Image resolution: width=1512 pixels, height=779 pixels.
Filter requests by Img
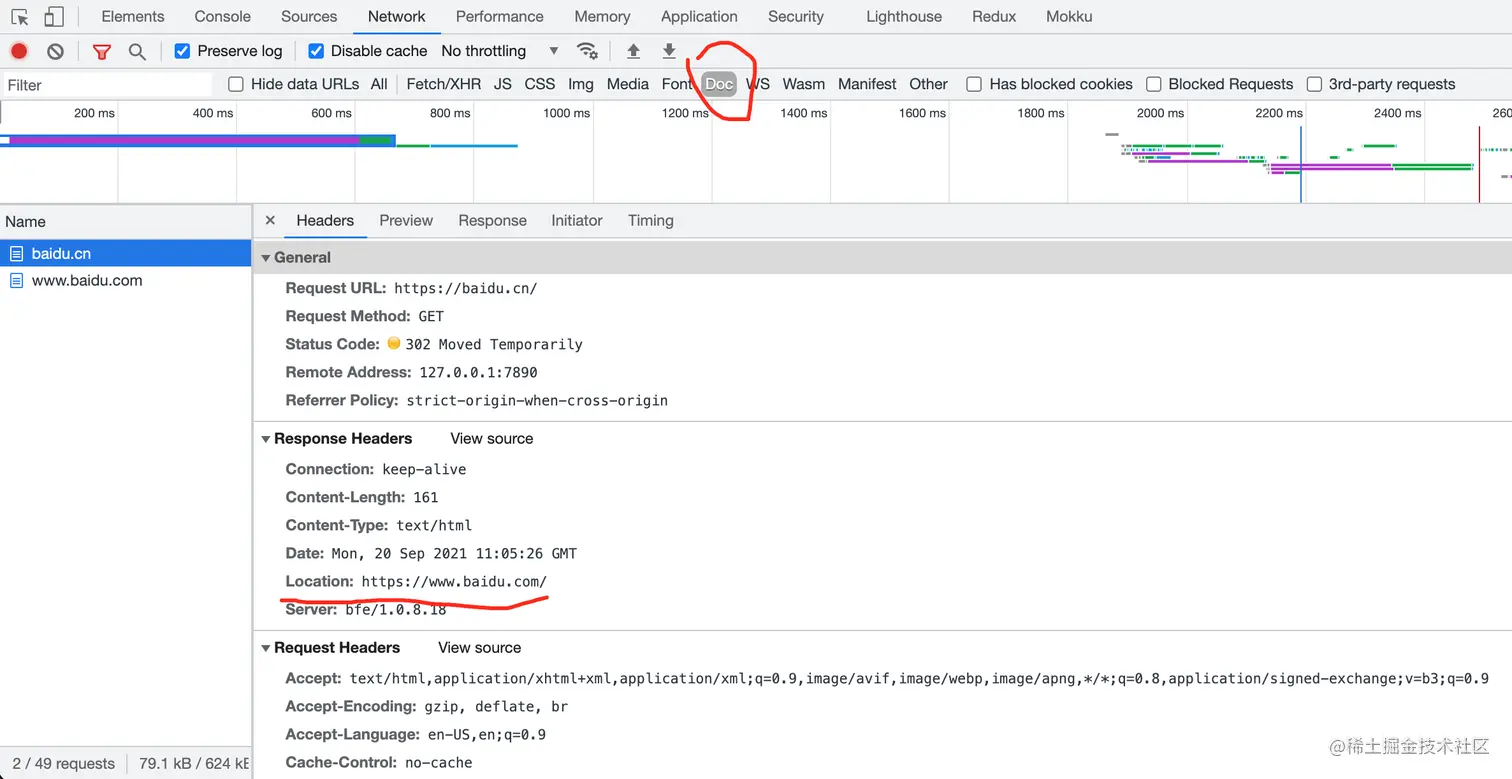pos(581,84)
